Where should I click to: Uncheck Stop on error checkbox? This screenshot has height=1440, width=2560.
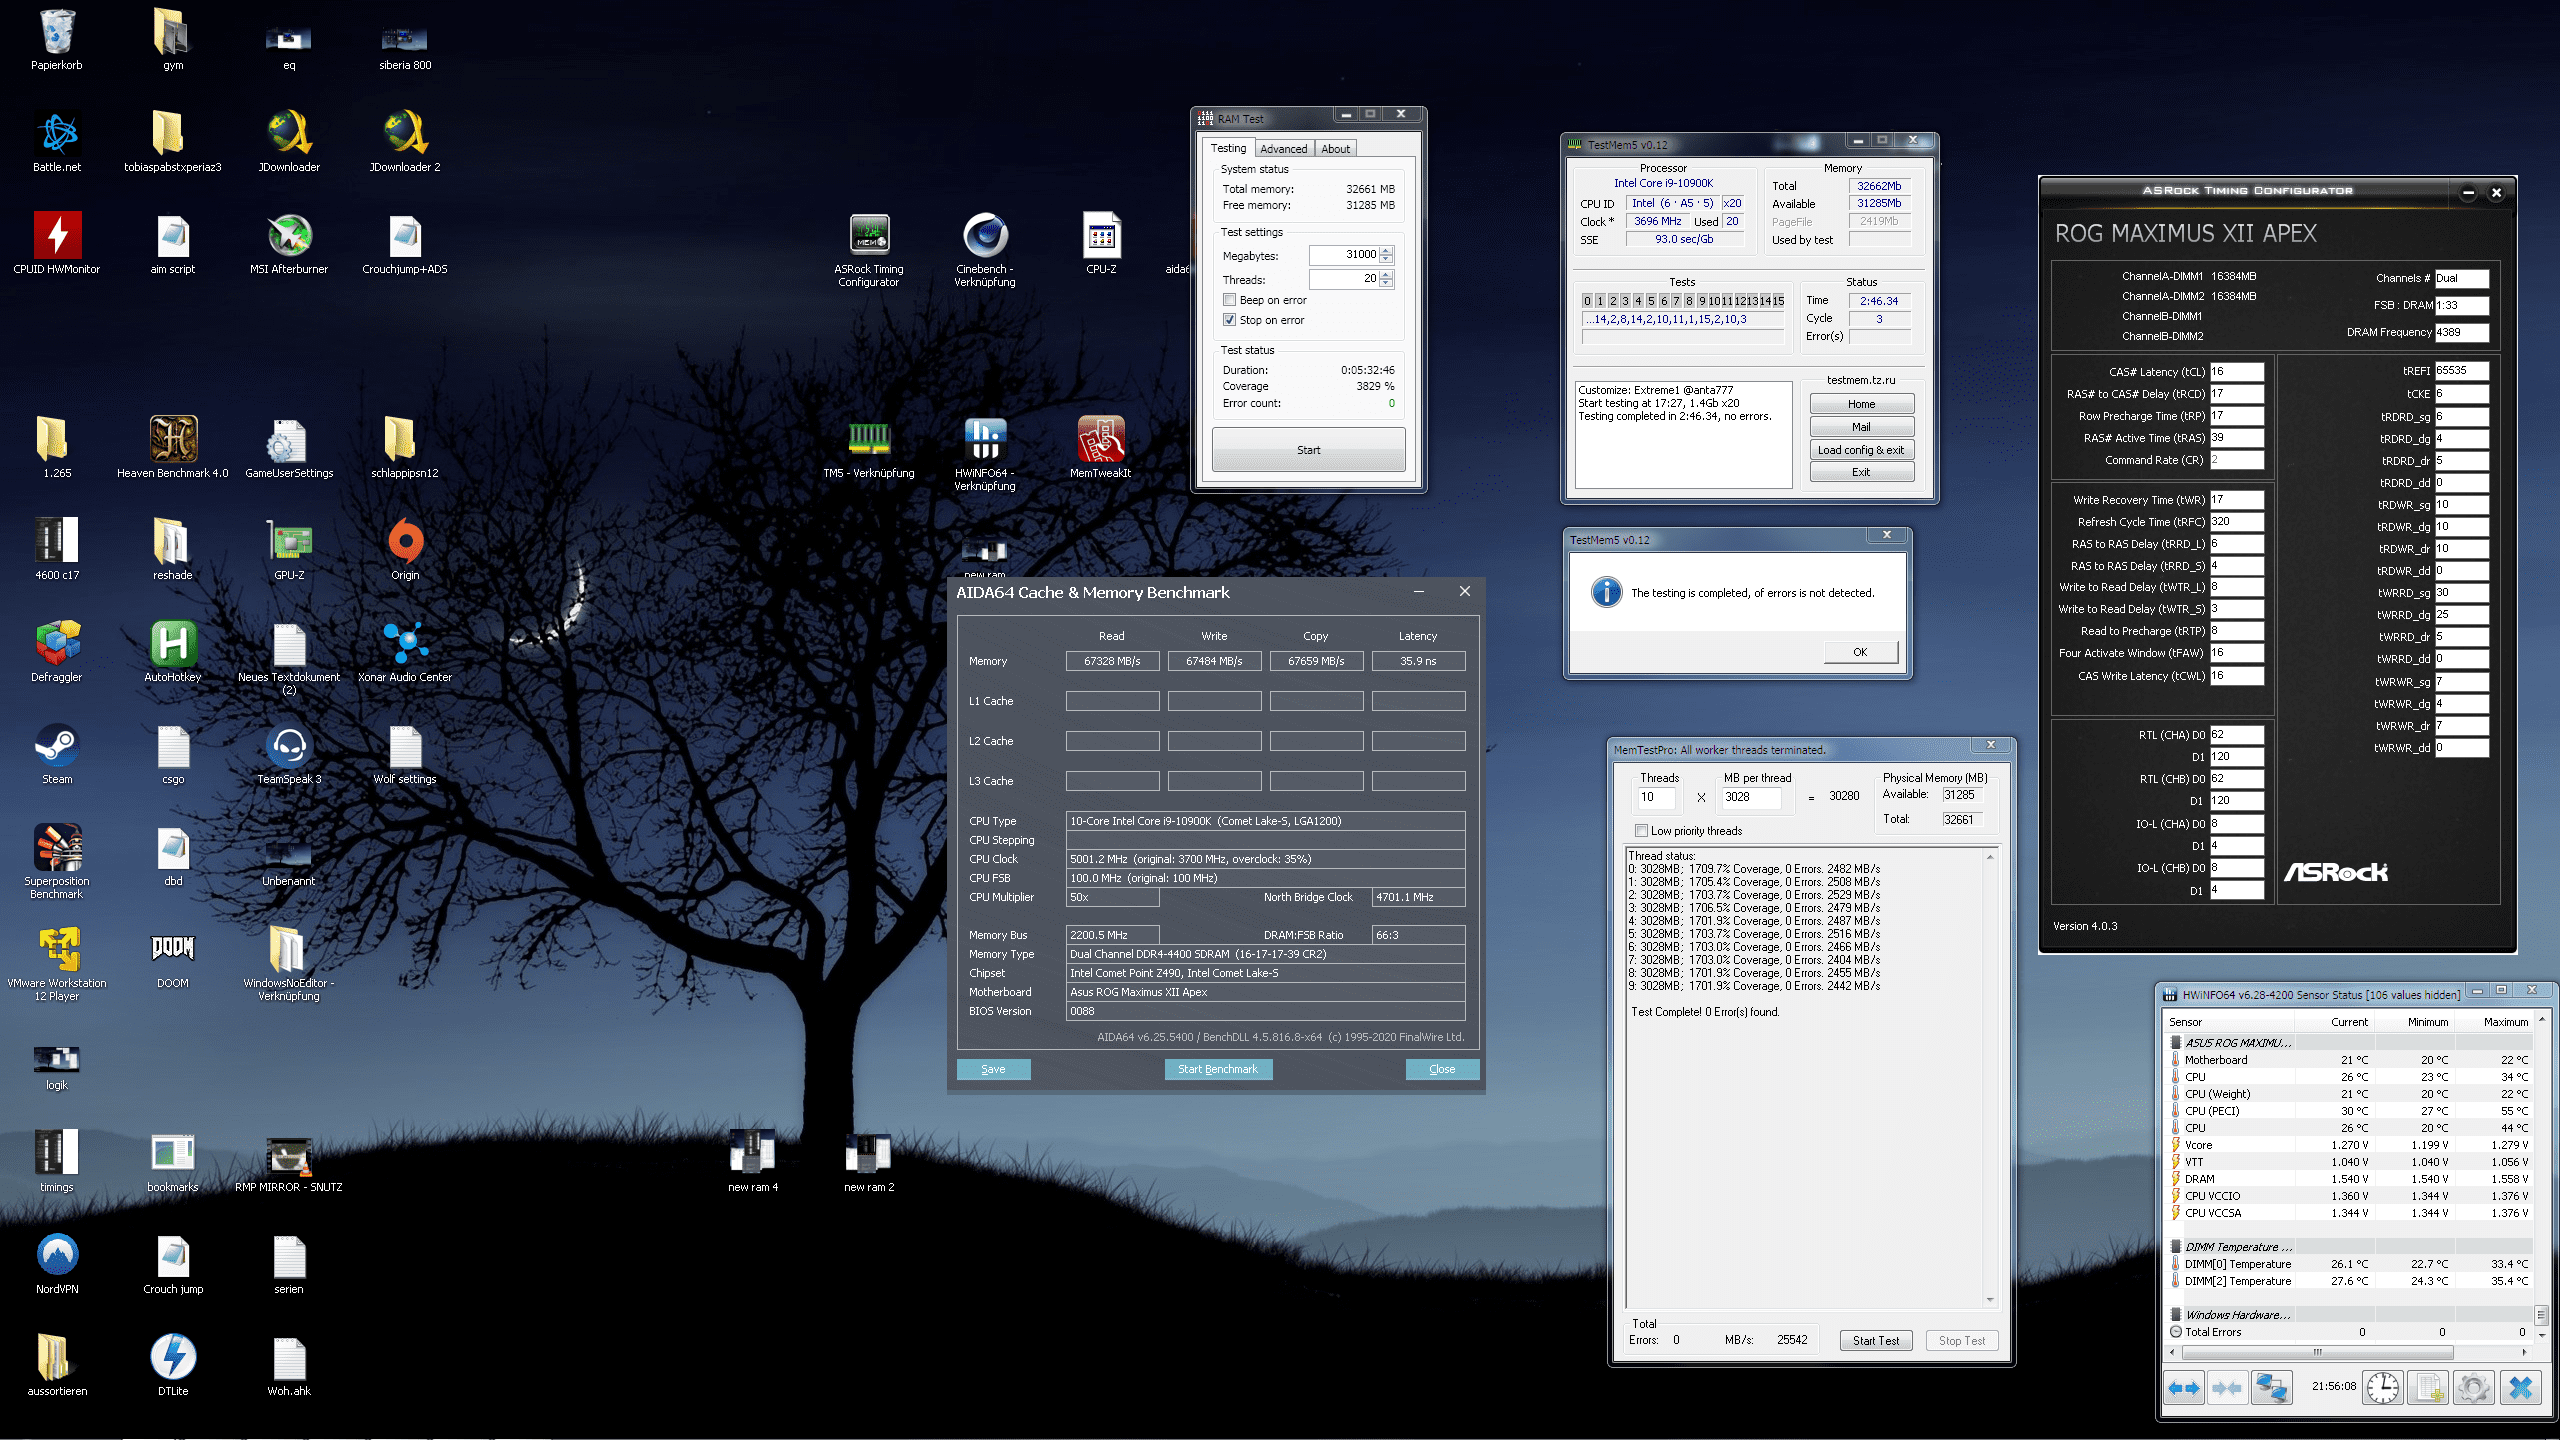coord(1229,320)
